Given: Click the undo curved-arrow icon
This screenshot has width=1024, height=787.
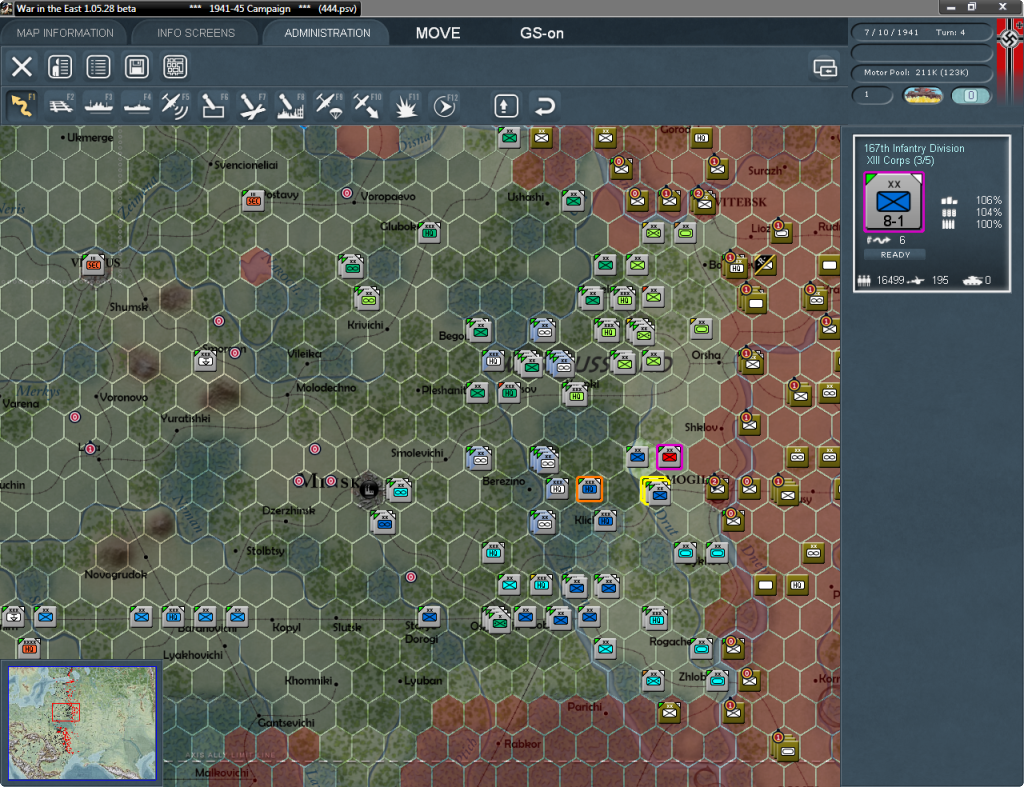Looking at the screenshot, I should click(x=544, y=105).
